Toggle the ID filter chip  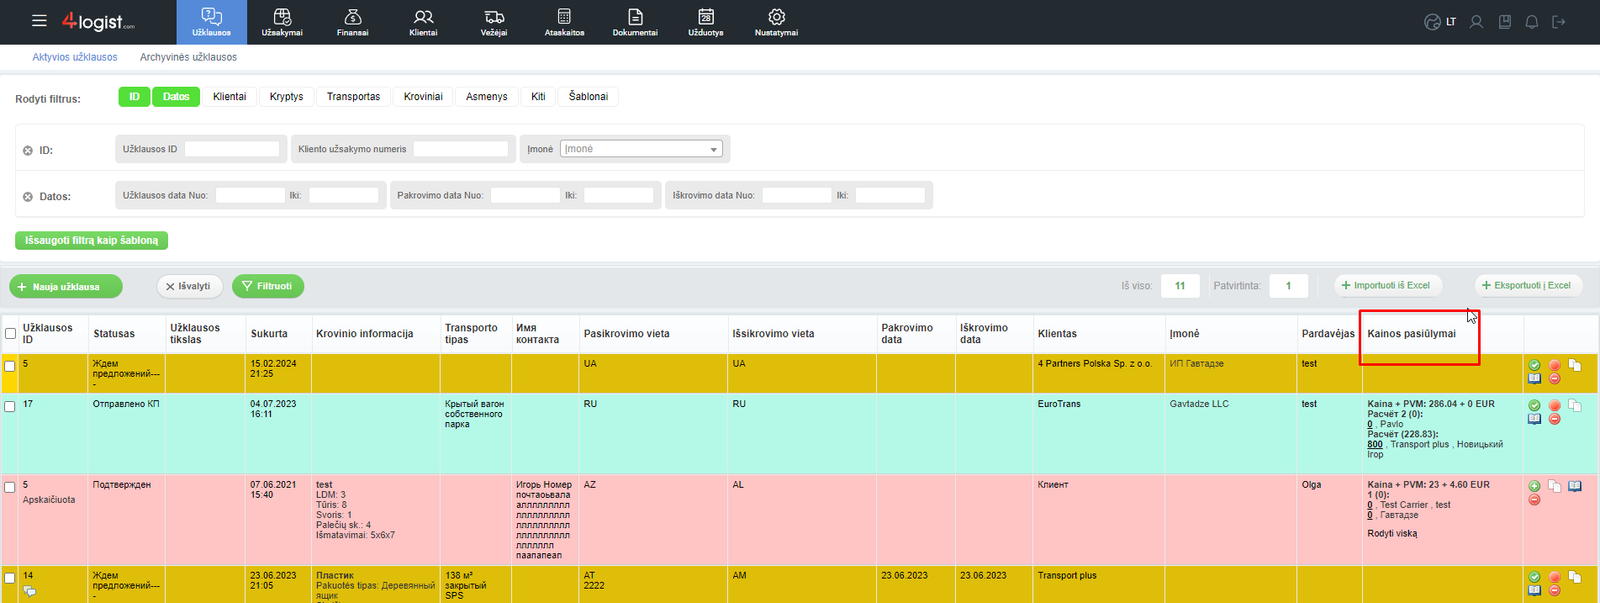click(x=134, y=97)
